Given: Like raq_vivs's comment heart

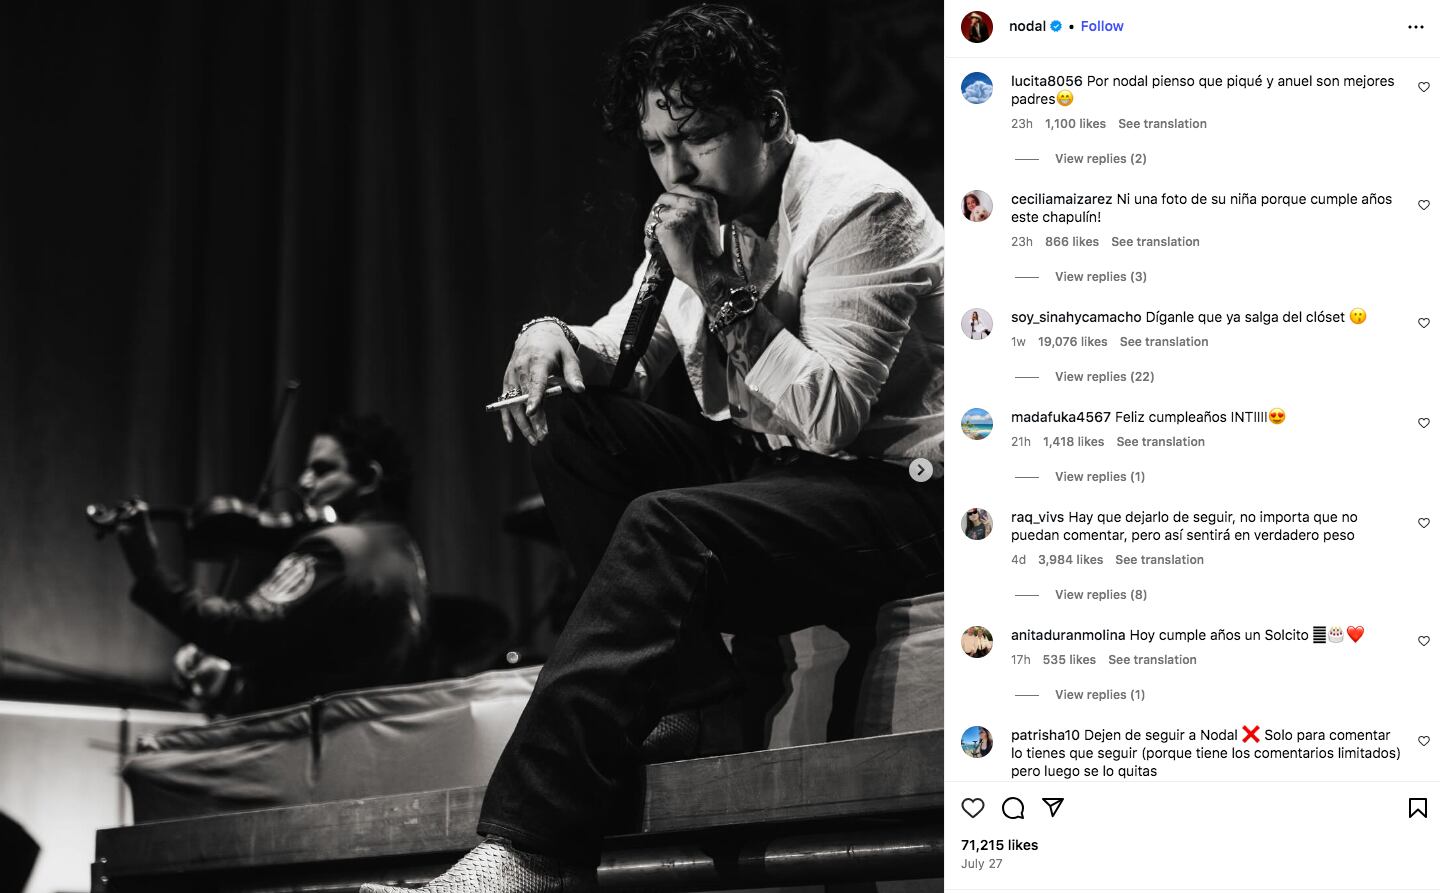Looking at the screenshot, I should point(1424,523).
